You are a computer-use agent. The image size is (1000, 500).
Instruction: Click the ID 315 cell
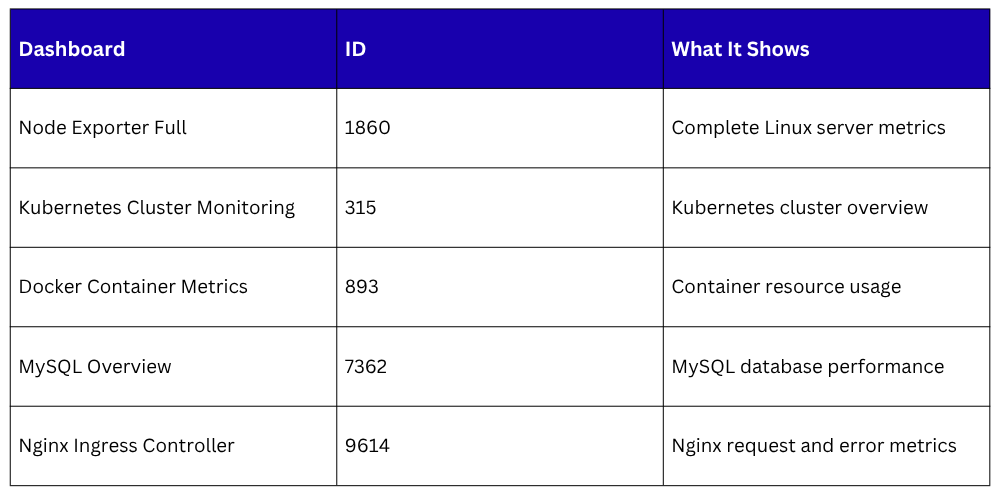pyautogui.click(x=361, y=208)
